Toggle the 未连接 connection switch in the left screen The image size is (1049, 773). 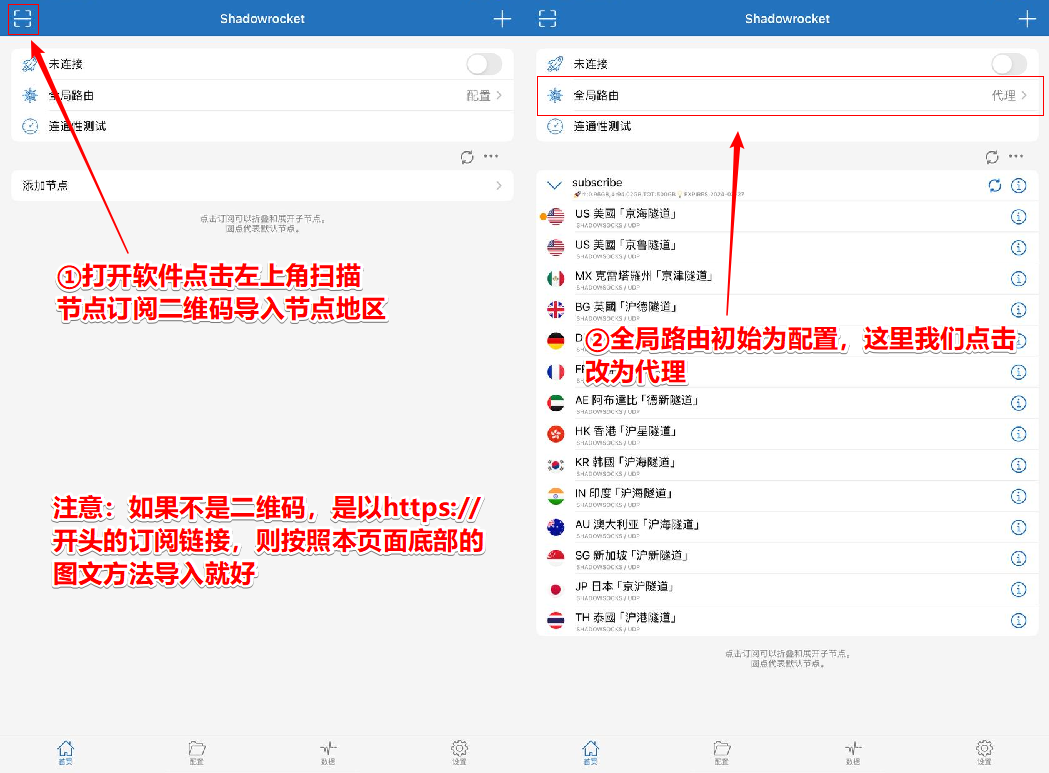[483, 64]
